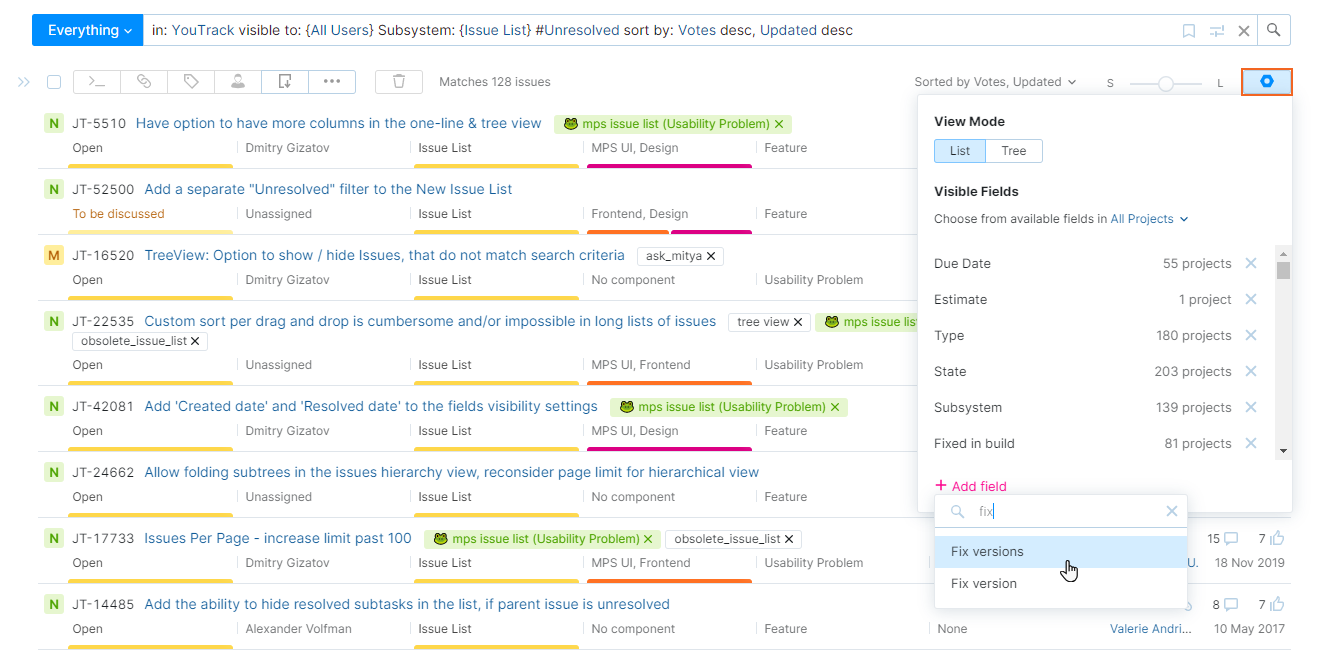1321x651 pixels.
Task: Remove the Due Date visible field
Action: (x=1251, y=264)
